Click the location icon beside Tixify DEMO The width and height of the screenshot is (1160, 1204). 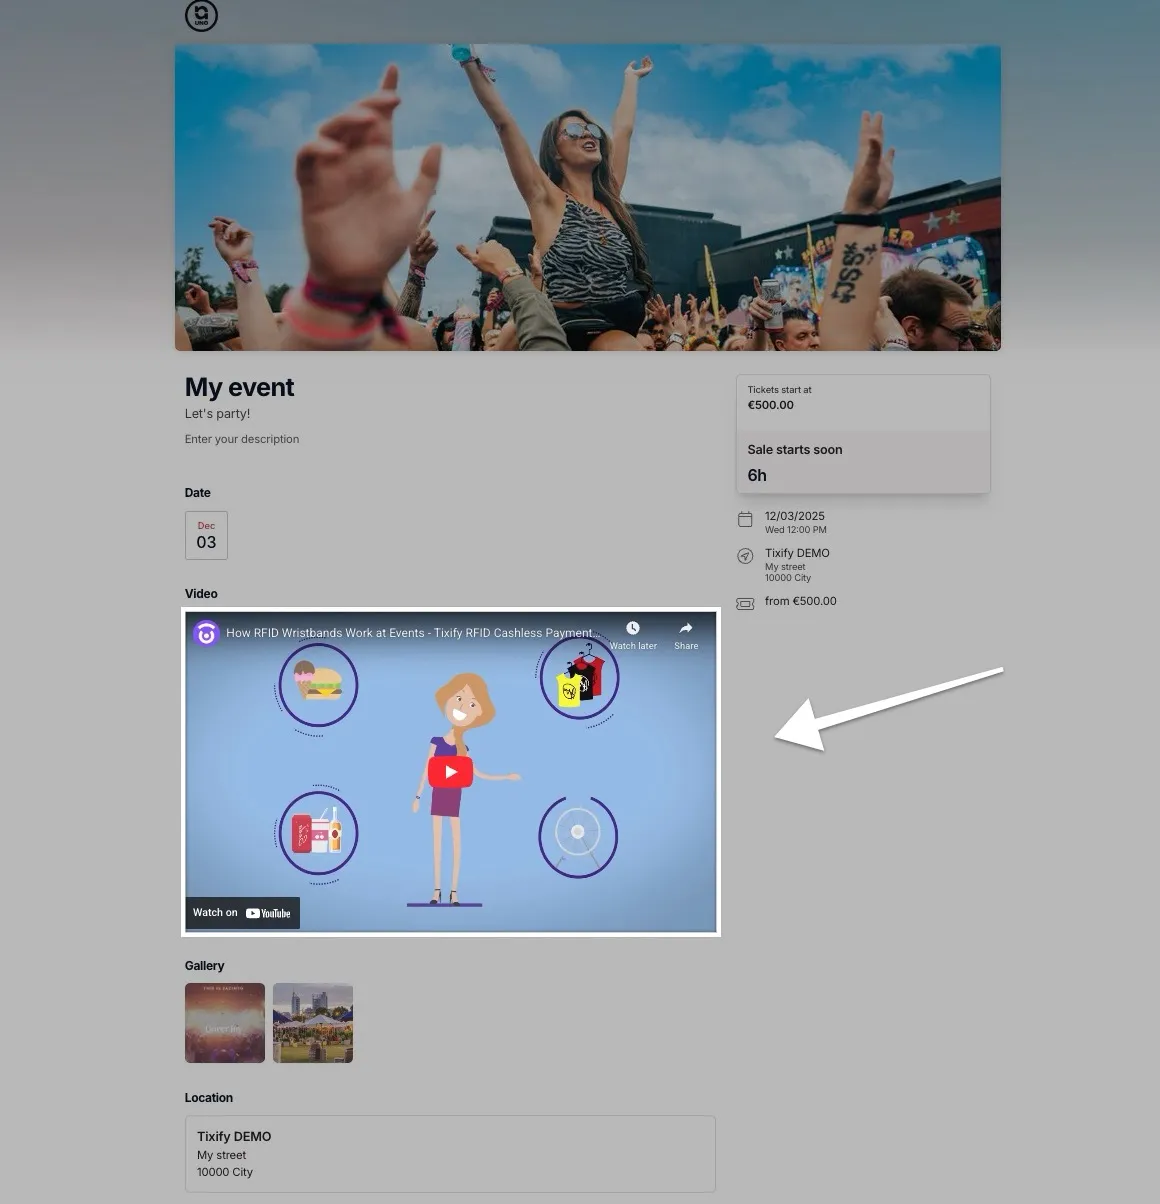(745, 556)
